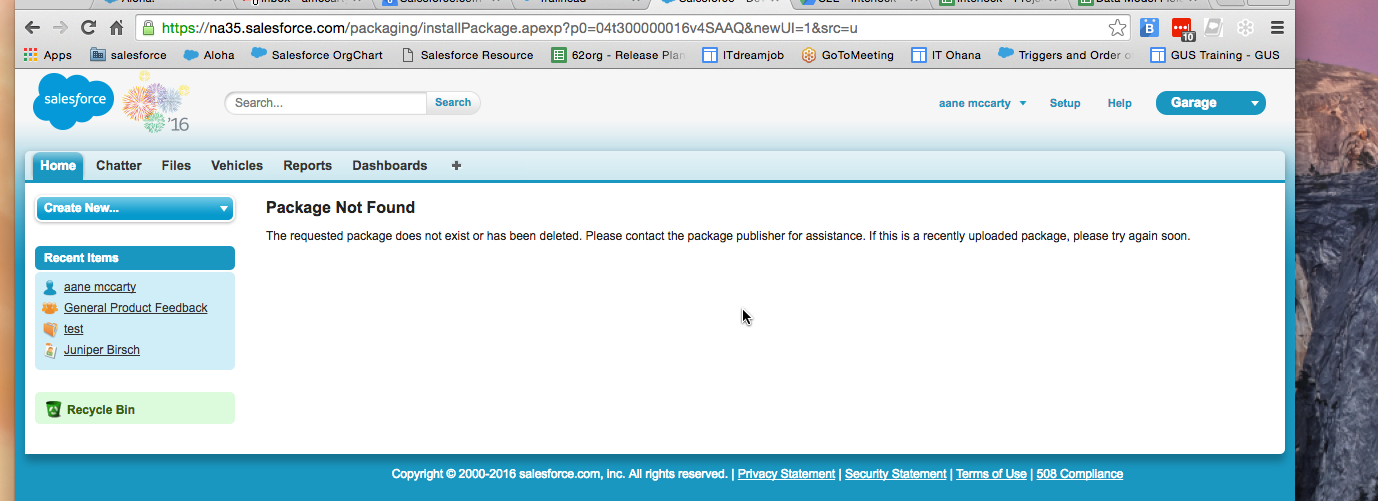
Task: Switch to the Dashboards tab
Action: point(390,166)
